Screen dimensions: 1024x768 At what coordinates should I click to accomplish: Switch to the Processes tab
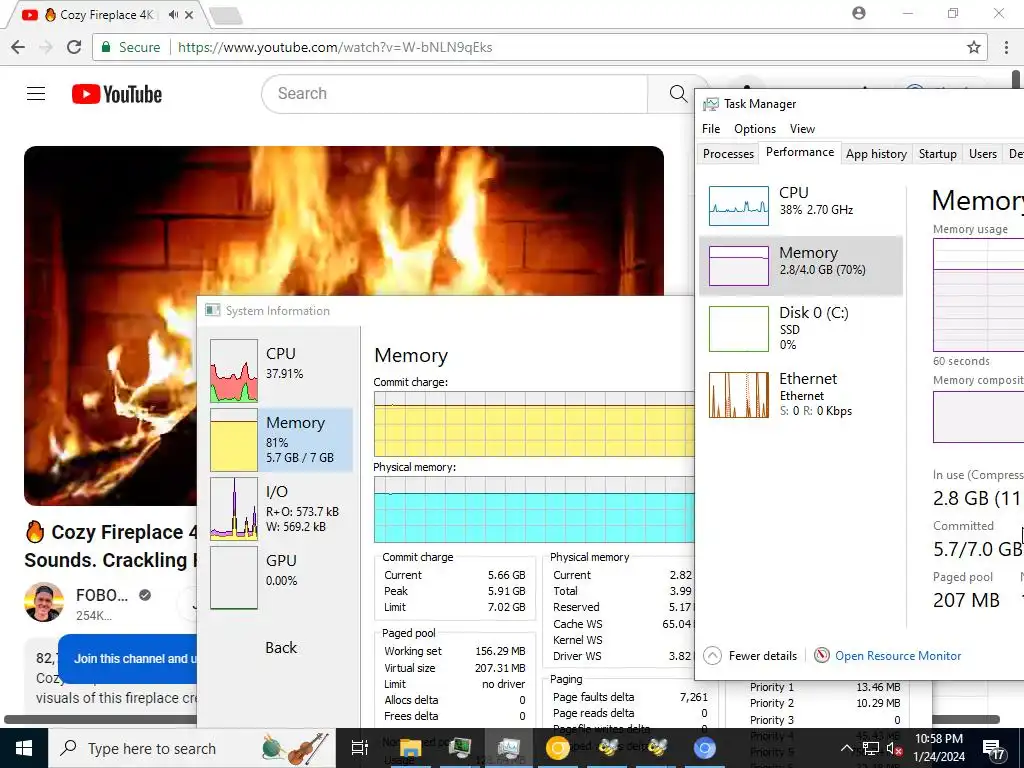[728, 153]
